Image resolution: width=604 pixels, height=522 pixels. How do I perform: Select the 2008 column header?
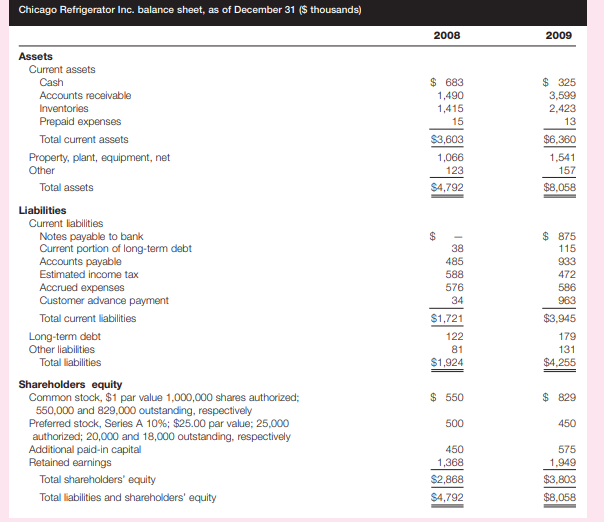pyautogui.click(x=446, y=35)
